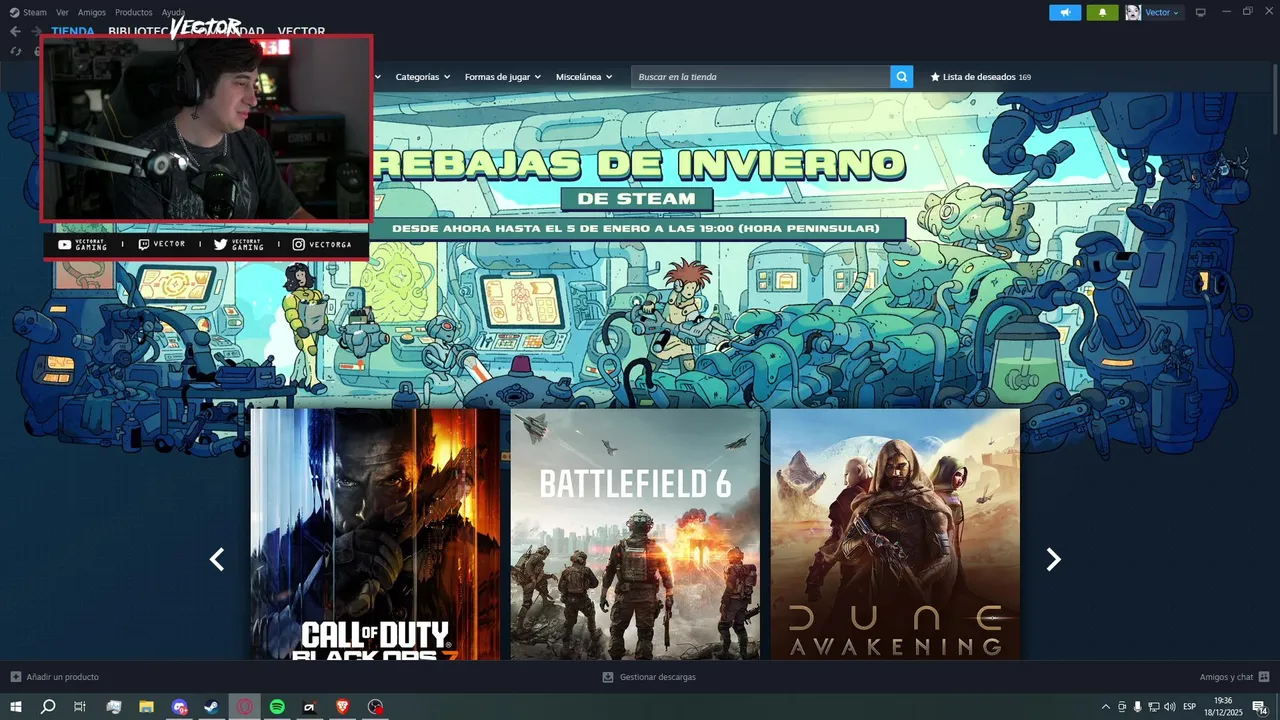Expand the Miscelánea dropdown
This screenshot has width=1280, height=720.
pos(584,77)
